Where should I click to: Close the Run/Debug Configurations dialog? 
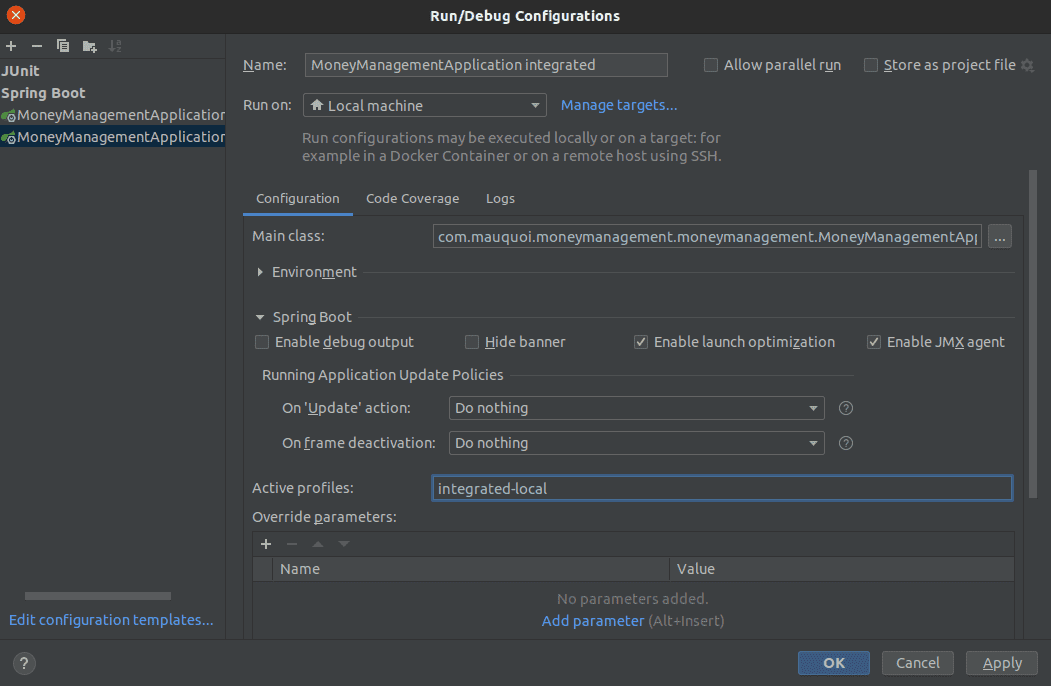coord(15,15)
